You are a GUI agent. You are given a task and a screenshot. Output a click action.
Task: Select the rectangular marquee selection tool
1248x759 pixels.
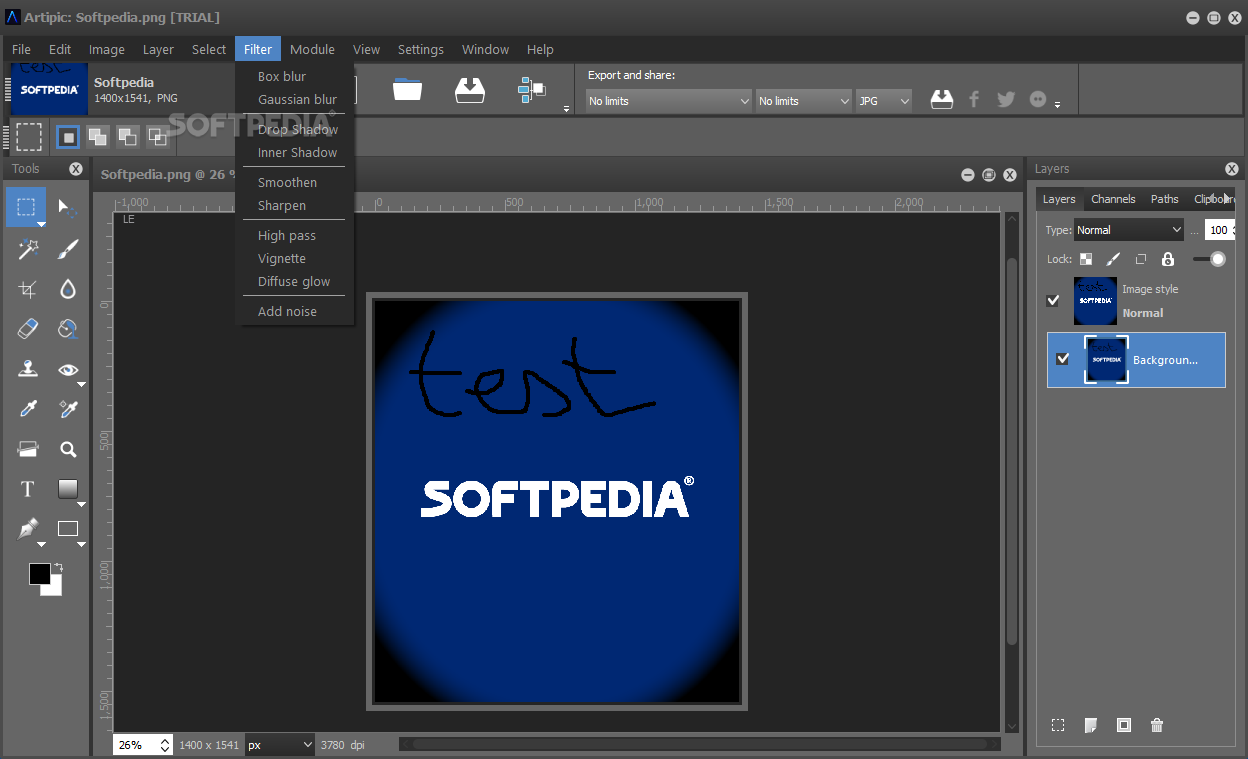27,208
